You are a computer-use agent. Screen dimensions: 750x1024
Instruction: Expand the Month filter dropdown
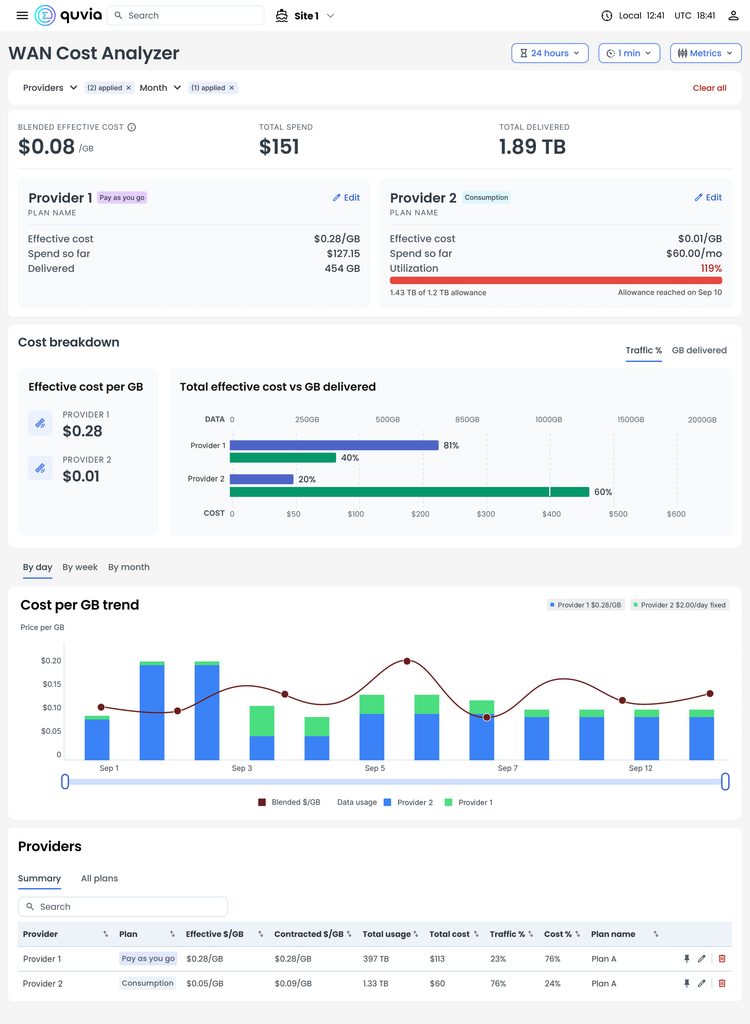click(x=160, y=88)
